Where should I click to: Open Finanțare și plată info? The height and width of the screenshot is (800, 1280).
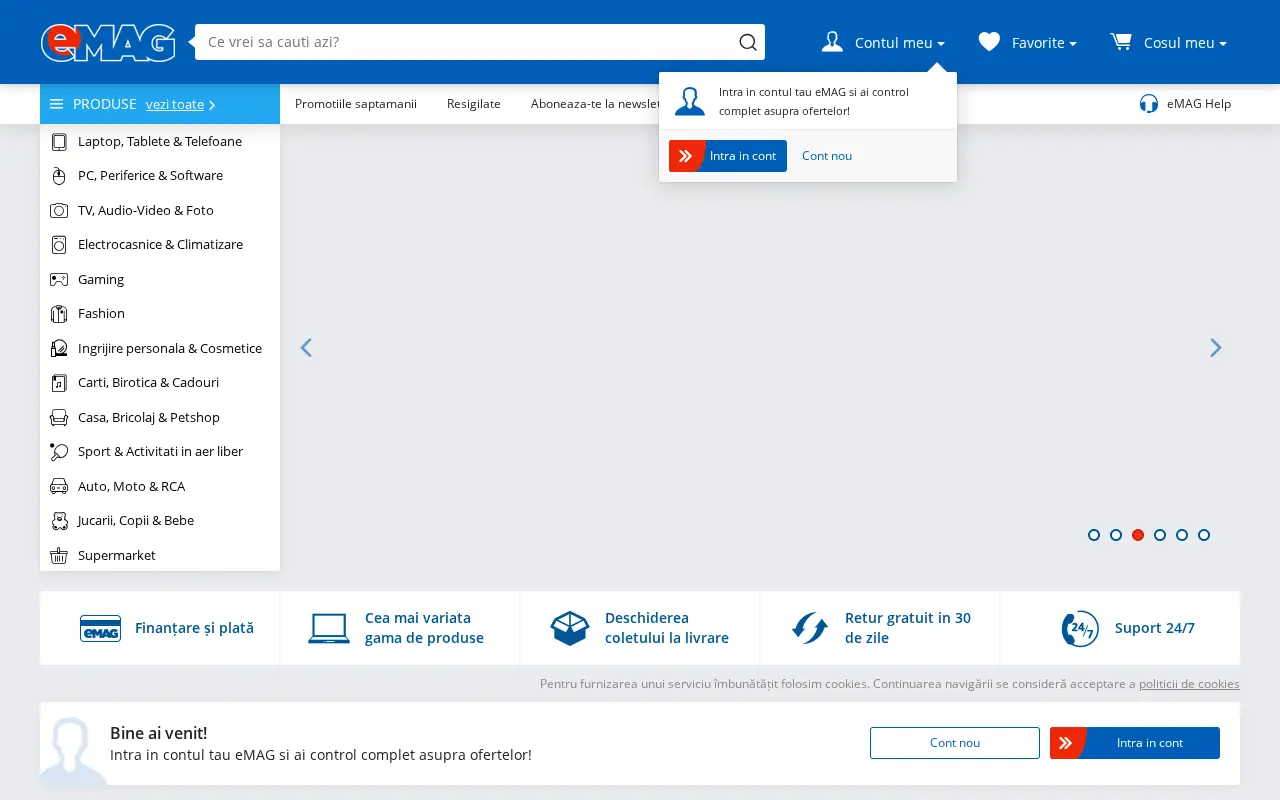tap(160, 628)
